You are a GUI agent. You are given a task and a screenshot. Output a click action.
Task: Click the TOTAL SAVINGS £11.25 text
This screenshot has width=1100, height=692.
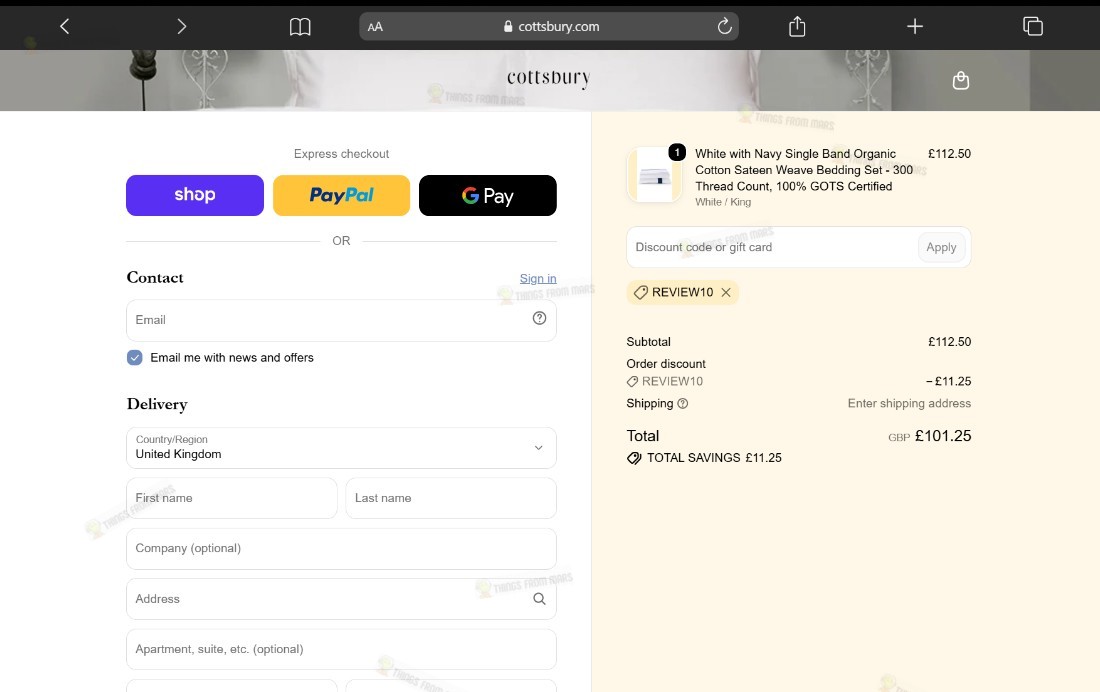(713, 458)
